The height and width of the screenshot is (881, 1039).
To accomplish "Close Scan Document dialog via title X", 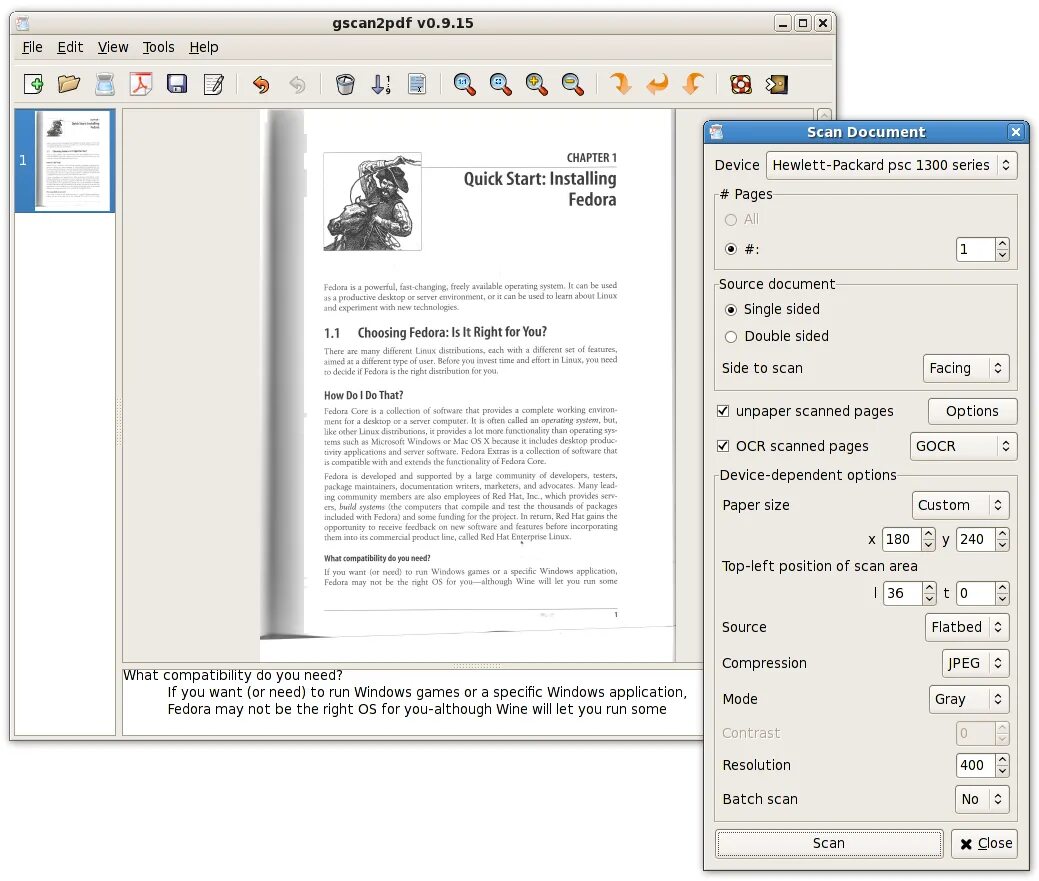I will (x=1016, y=132).
